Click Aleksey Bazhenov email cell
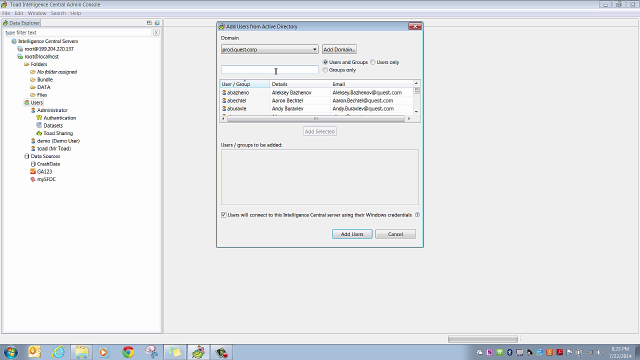640x360 pixels. [367, 93]
